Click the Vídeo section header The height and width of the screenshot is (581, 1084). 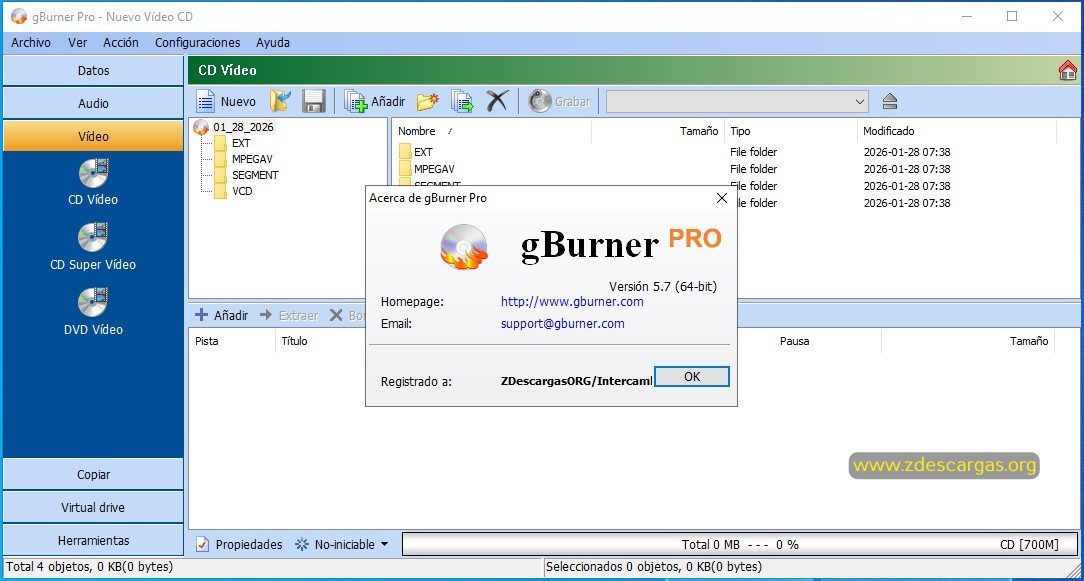pyautogui.click(x=93, y=136)
